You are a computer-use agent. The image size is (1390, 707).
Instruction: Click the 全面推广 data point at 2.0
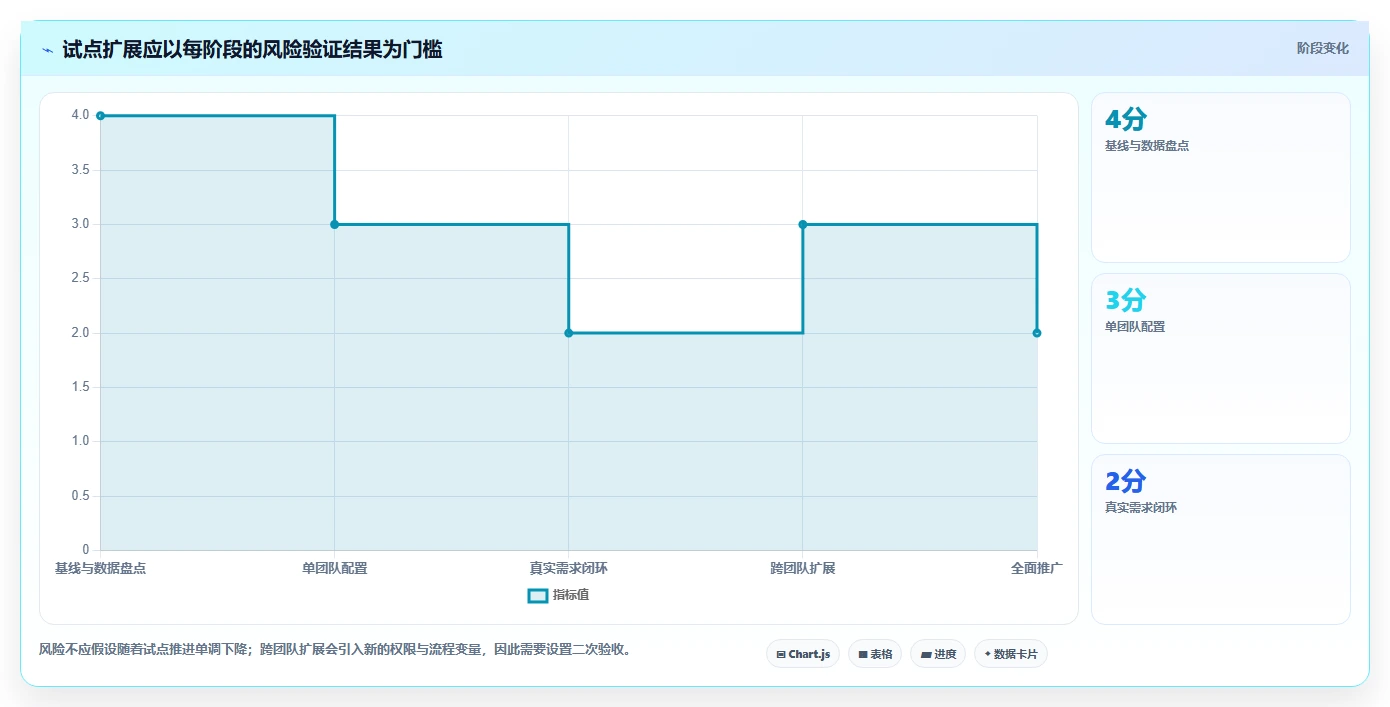pyautogui.click(x=1037, y=333)
